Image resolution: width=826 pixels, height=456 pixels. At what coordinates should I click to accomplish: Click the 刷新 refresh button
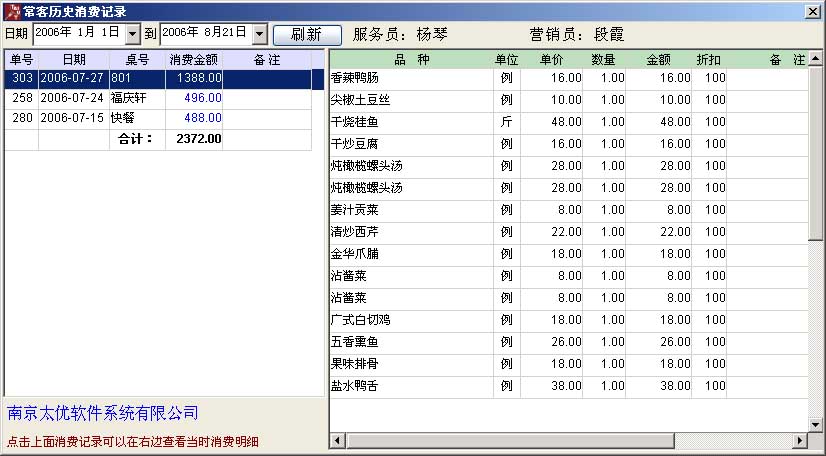[306, 34]
